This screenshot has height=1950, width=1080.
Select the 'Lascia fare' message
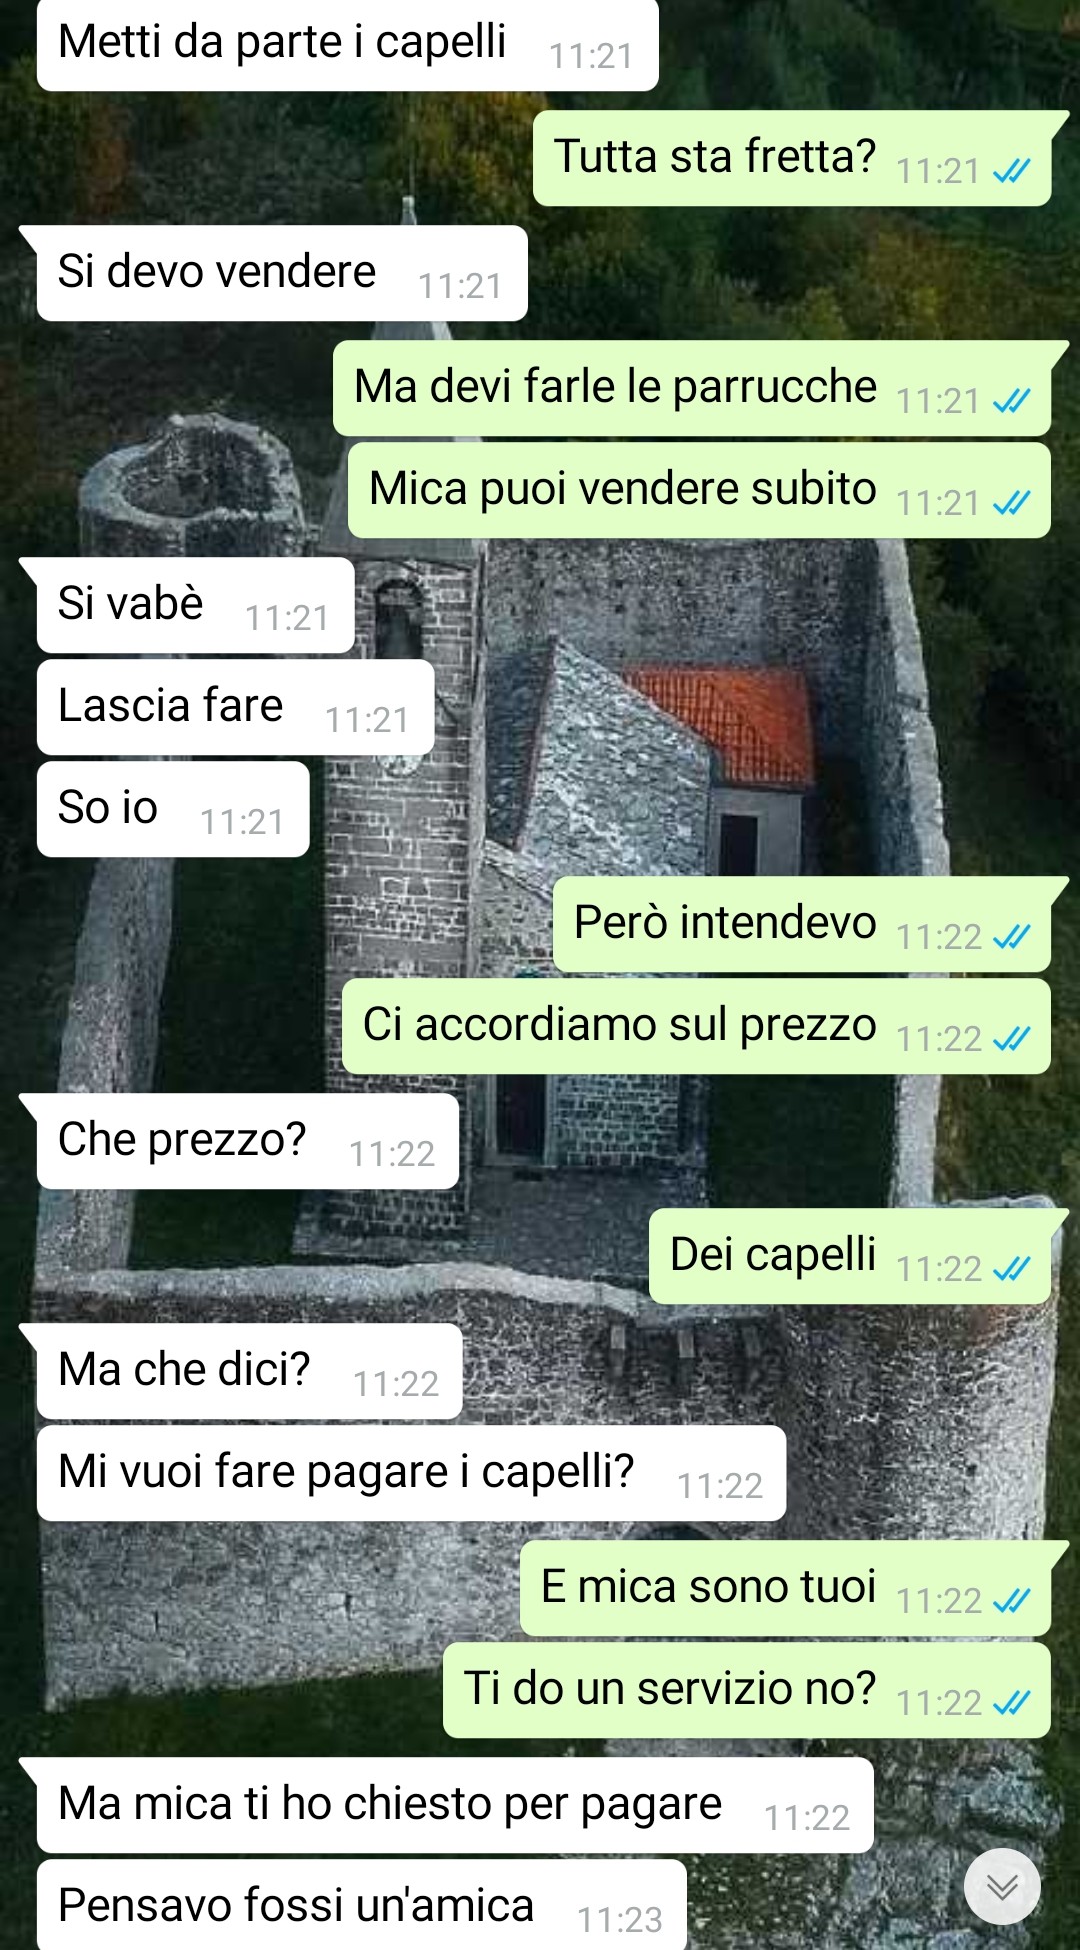coord(235,707)
